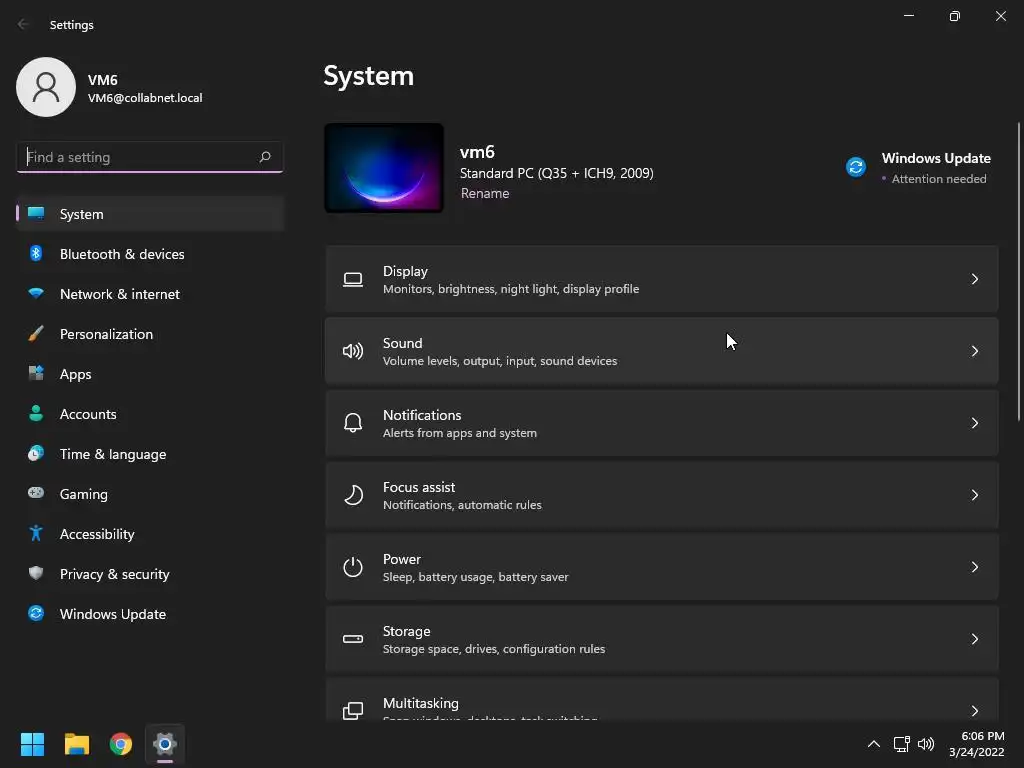Go to Network & internet settings
1024x768 pixels.
(150, 294)
